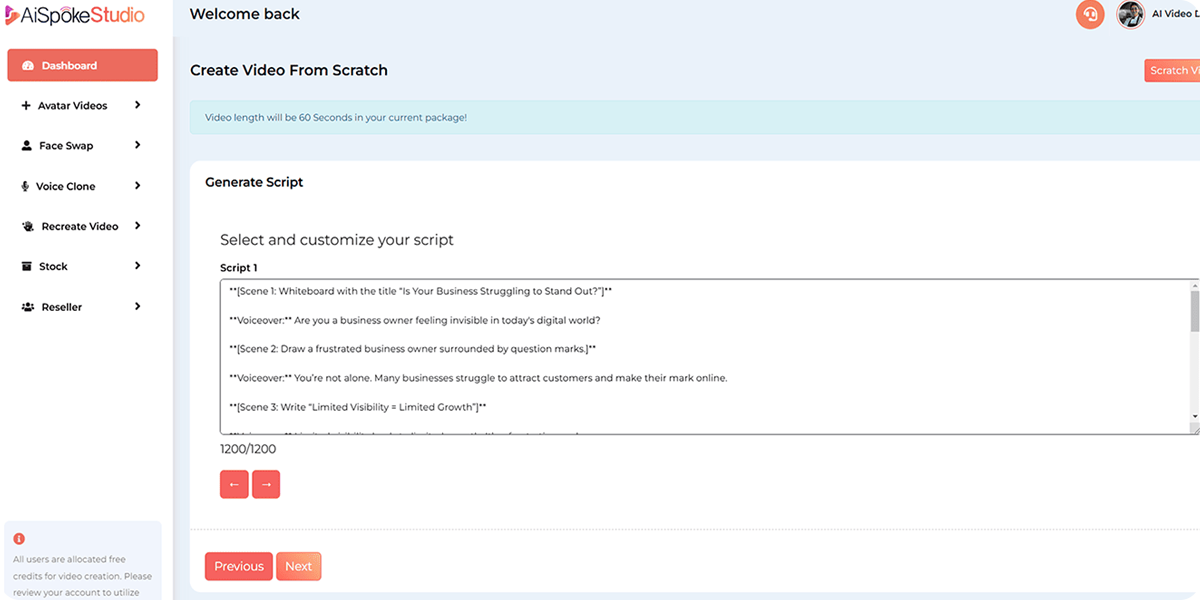Click the Face Swap person icon
Screen dimensions: 1200x600
click(x=27, y=146)
